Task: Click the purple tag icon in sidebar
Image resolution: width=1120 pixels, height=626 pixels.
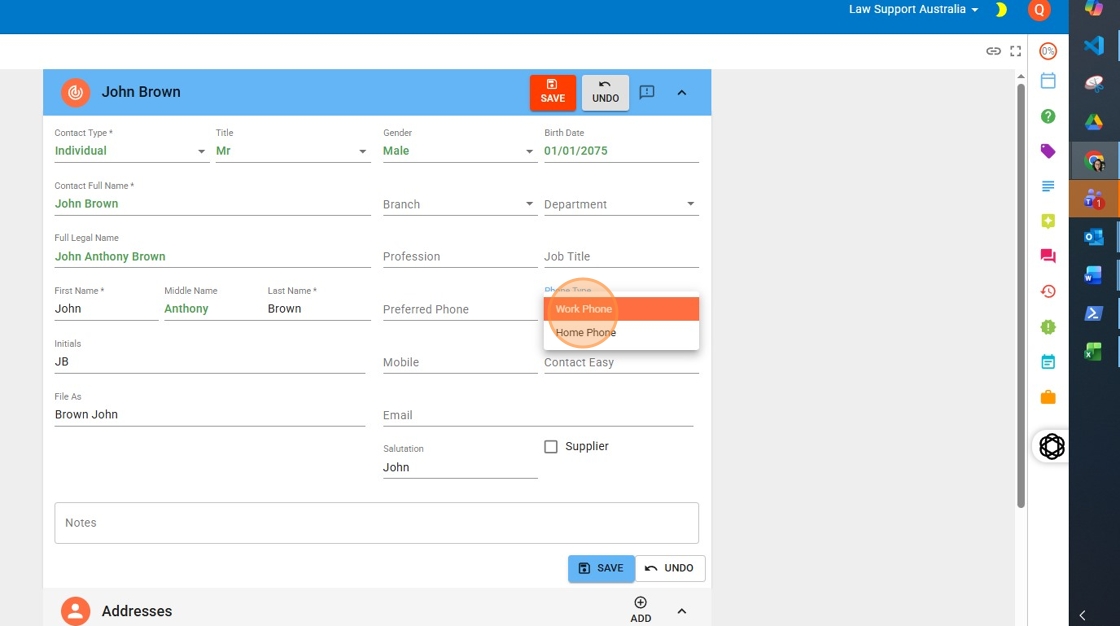Action: 1048,151
